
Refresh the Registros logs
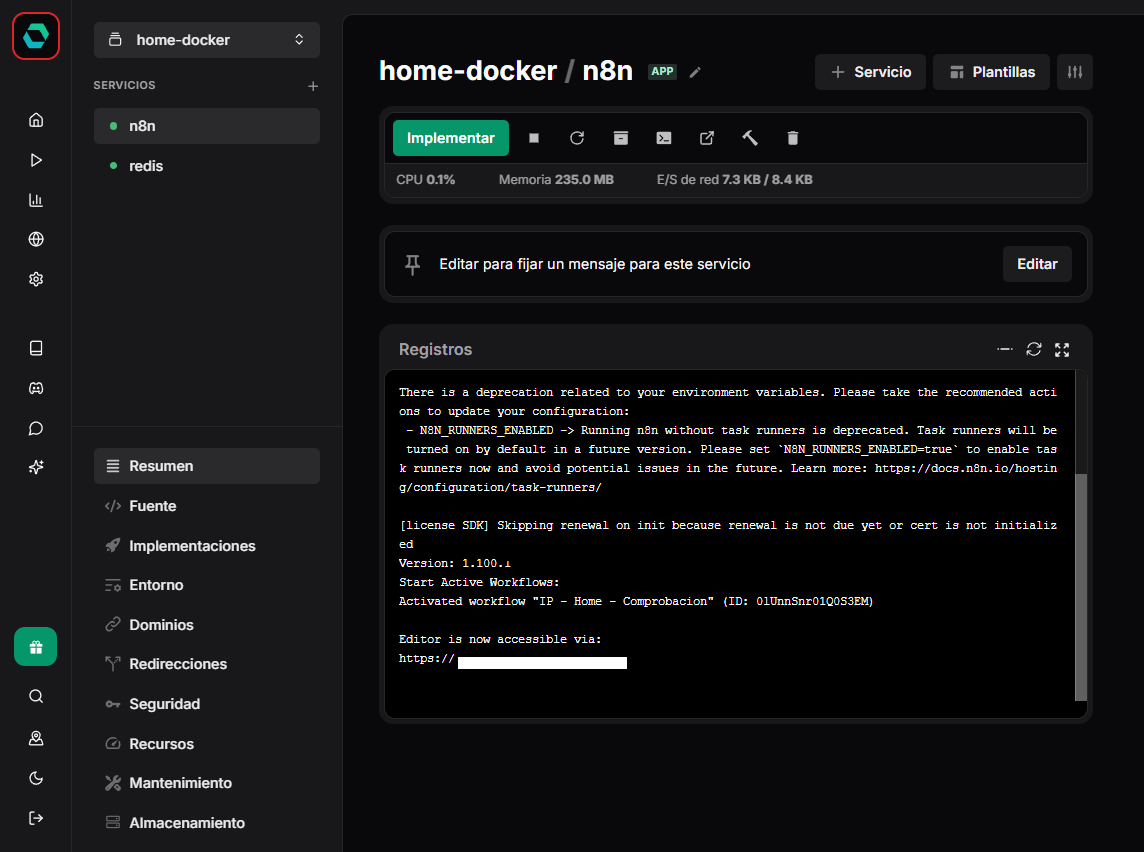click(1034, 349)
